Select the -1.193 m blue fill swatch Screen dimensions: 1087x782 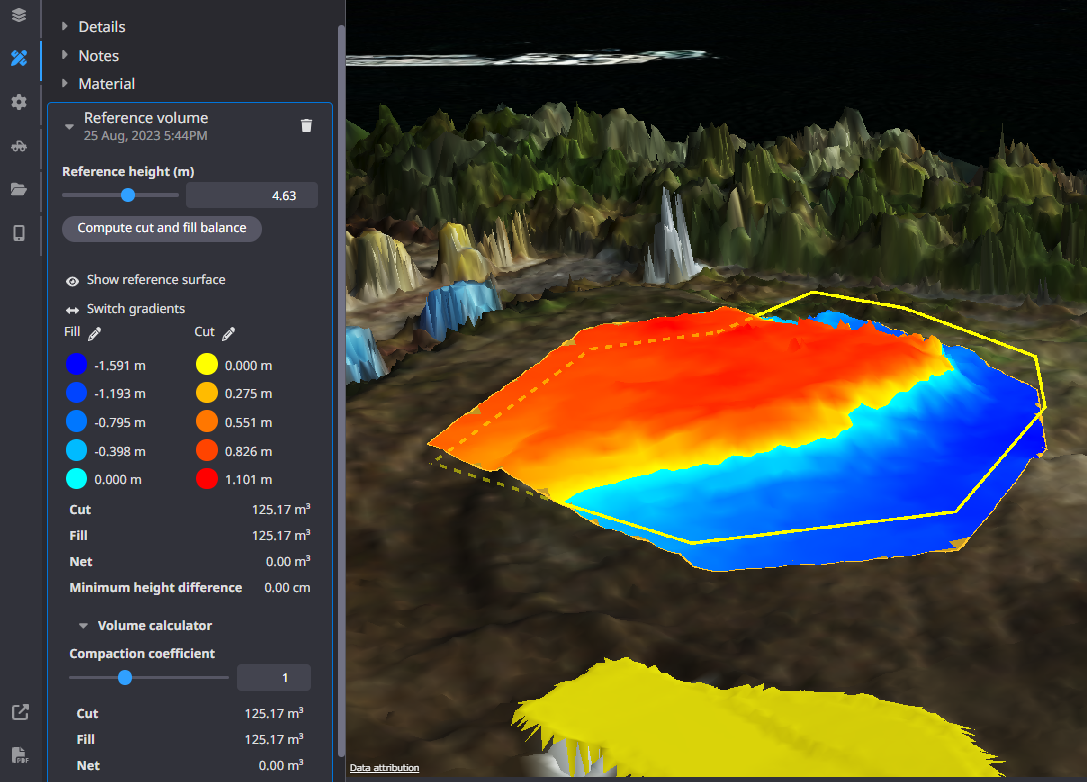(76, 393)
